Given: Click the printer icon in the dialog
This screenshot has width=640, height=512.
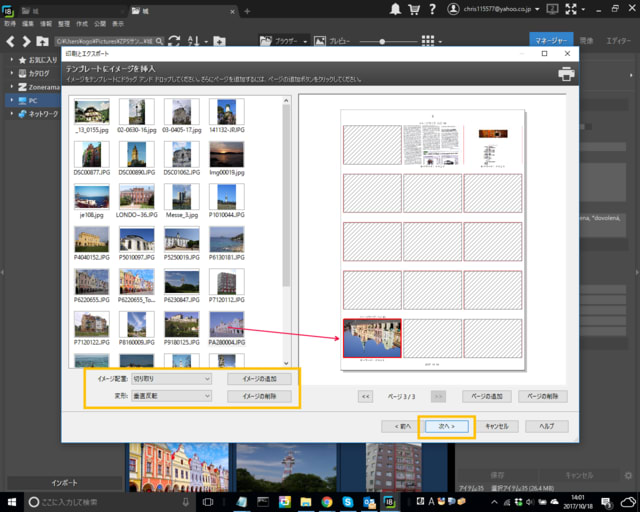Looking at the screenshot, I should pyautogui.click(x=566, y=74).
